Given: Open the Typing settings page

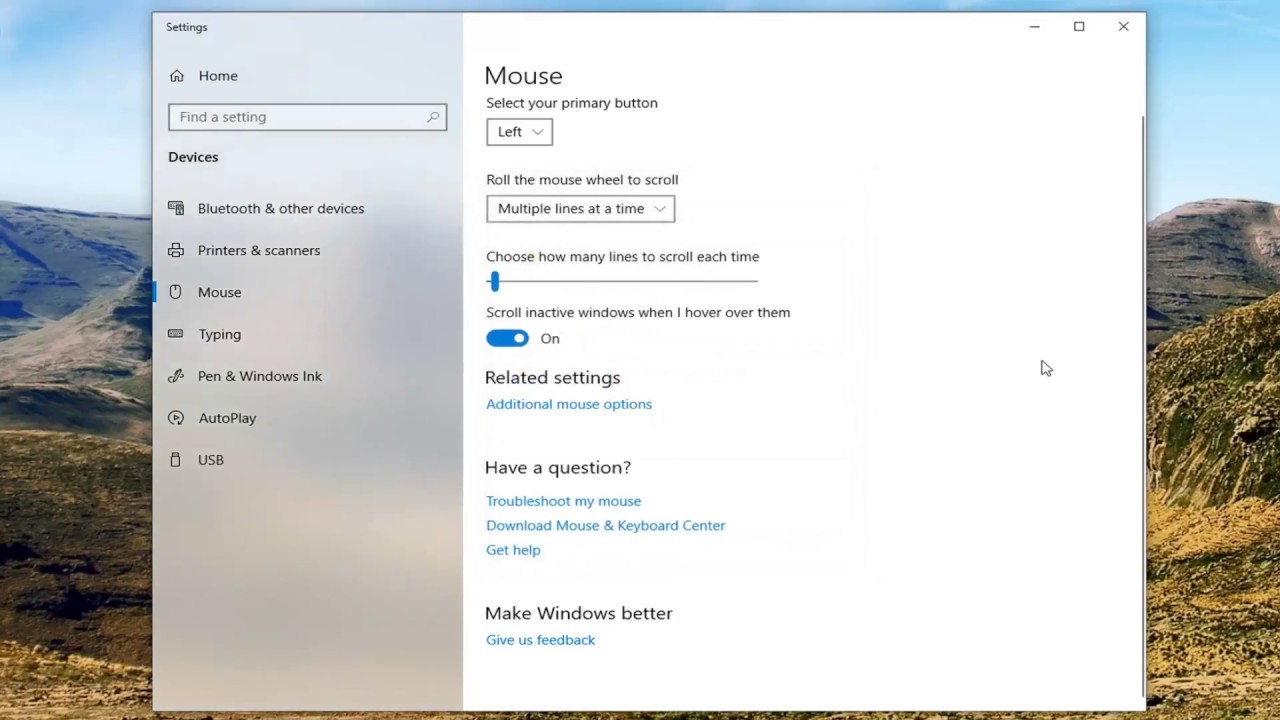Looking at the screenshot, I should pos(219,334).
